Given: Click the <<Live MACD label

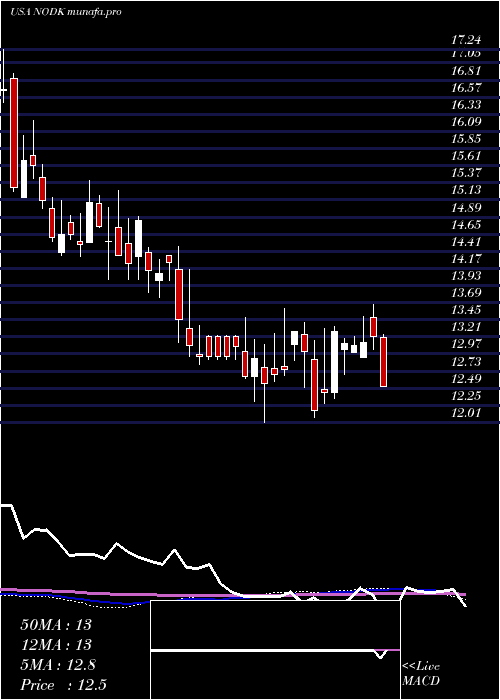Looking at the screenshot, I should tap(421, 674).
